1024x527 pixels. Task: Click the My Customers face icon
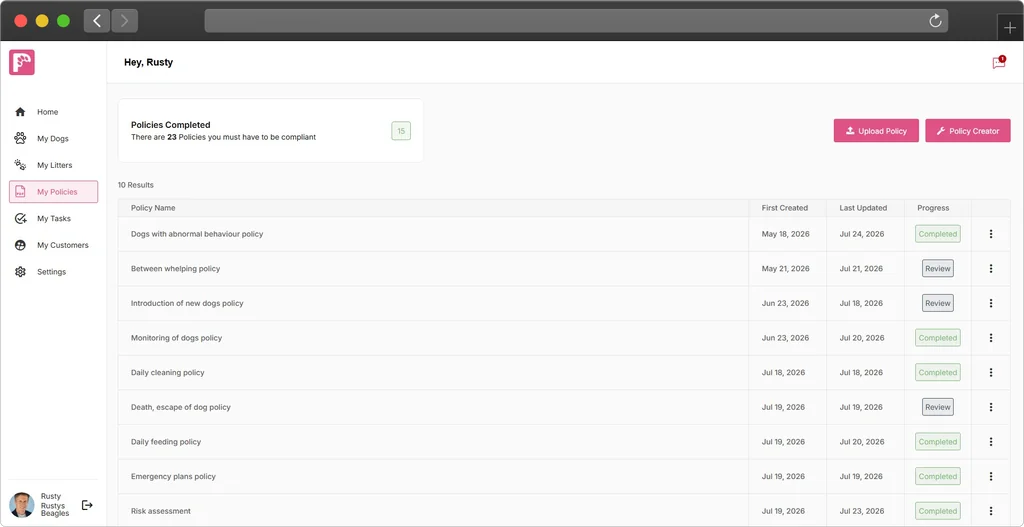point(20,246)
